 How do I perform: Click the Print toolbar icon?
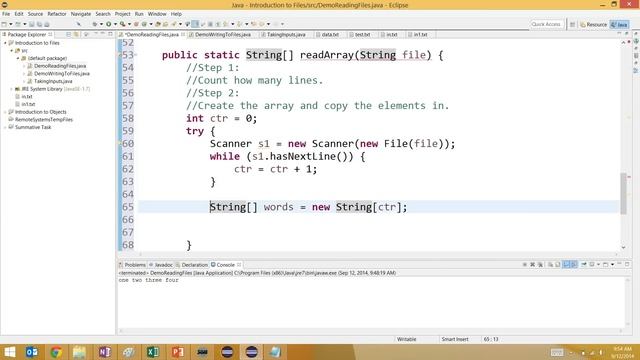[x=47, y=24]
